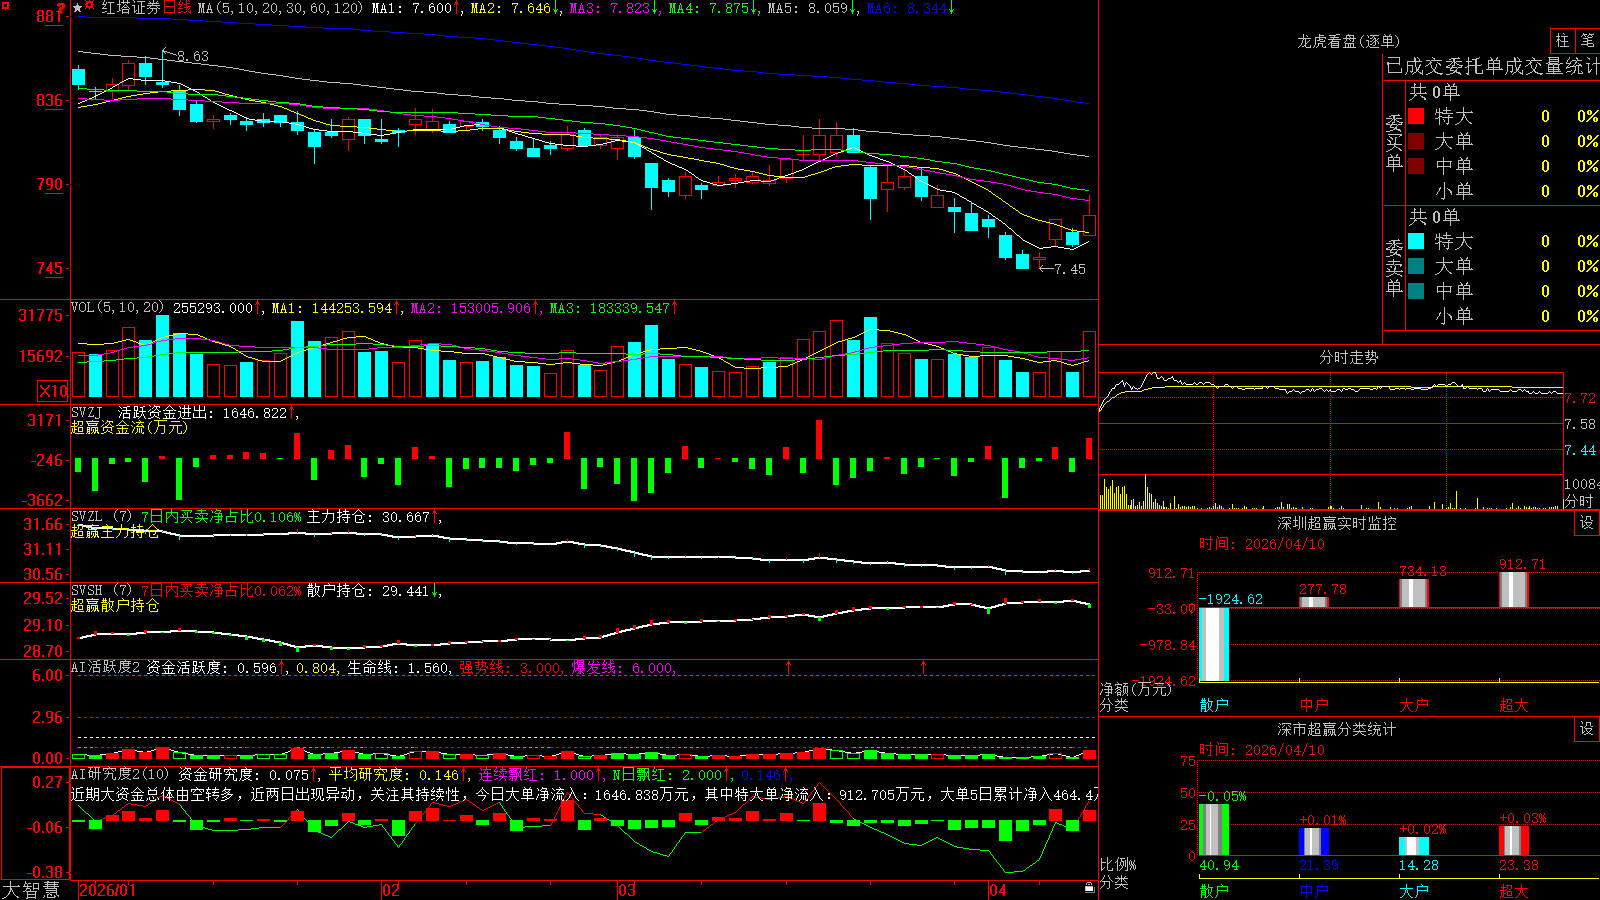Viewport: 1600px width, 900px height.
Task: Click the 爆发线: 6.000 label
Action: pos(623,667)
